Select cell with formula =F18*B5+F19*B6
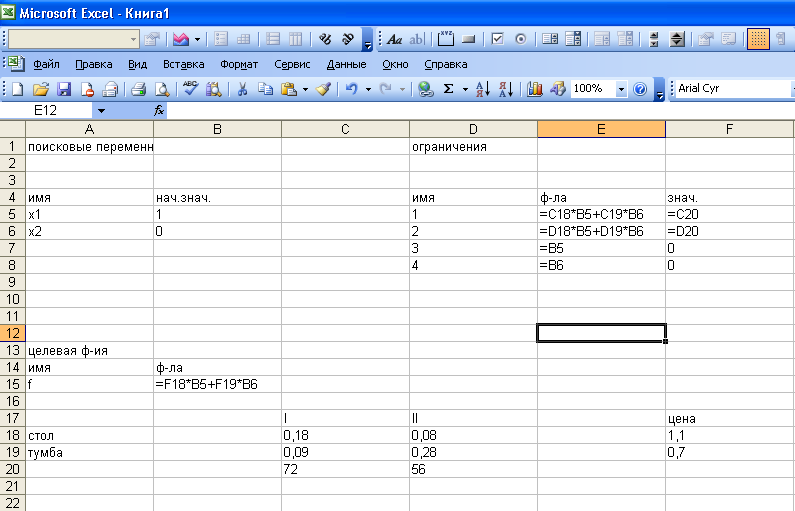This screenshot has width=795, height=511. (x=218, y=384)
